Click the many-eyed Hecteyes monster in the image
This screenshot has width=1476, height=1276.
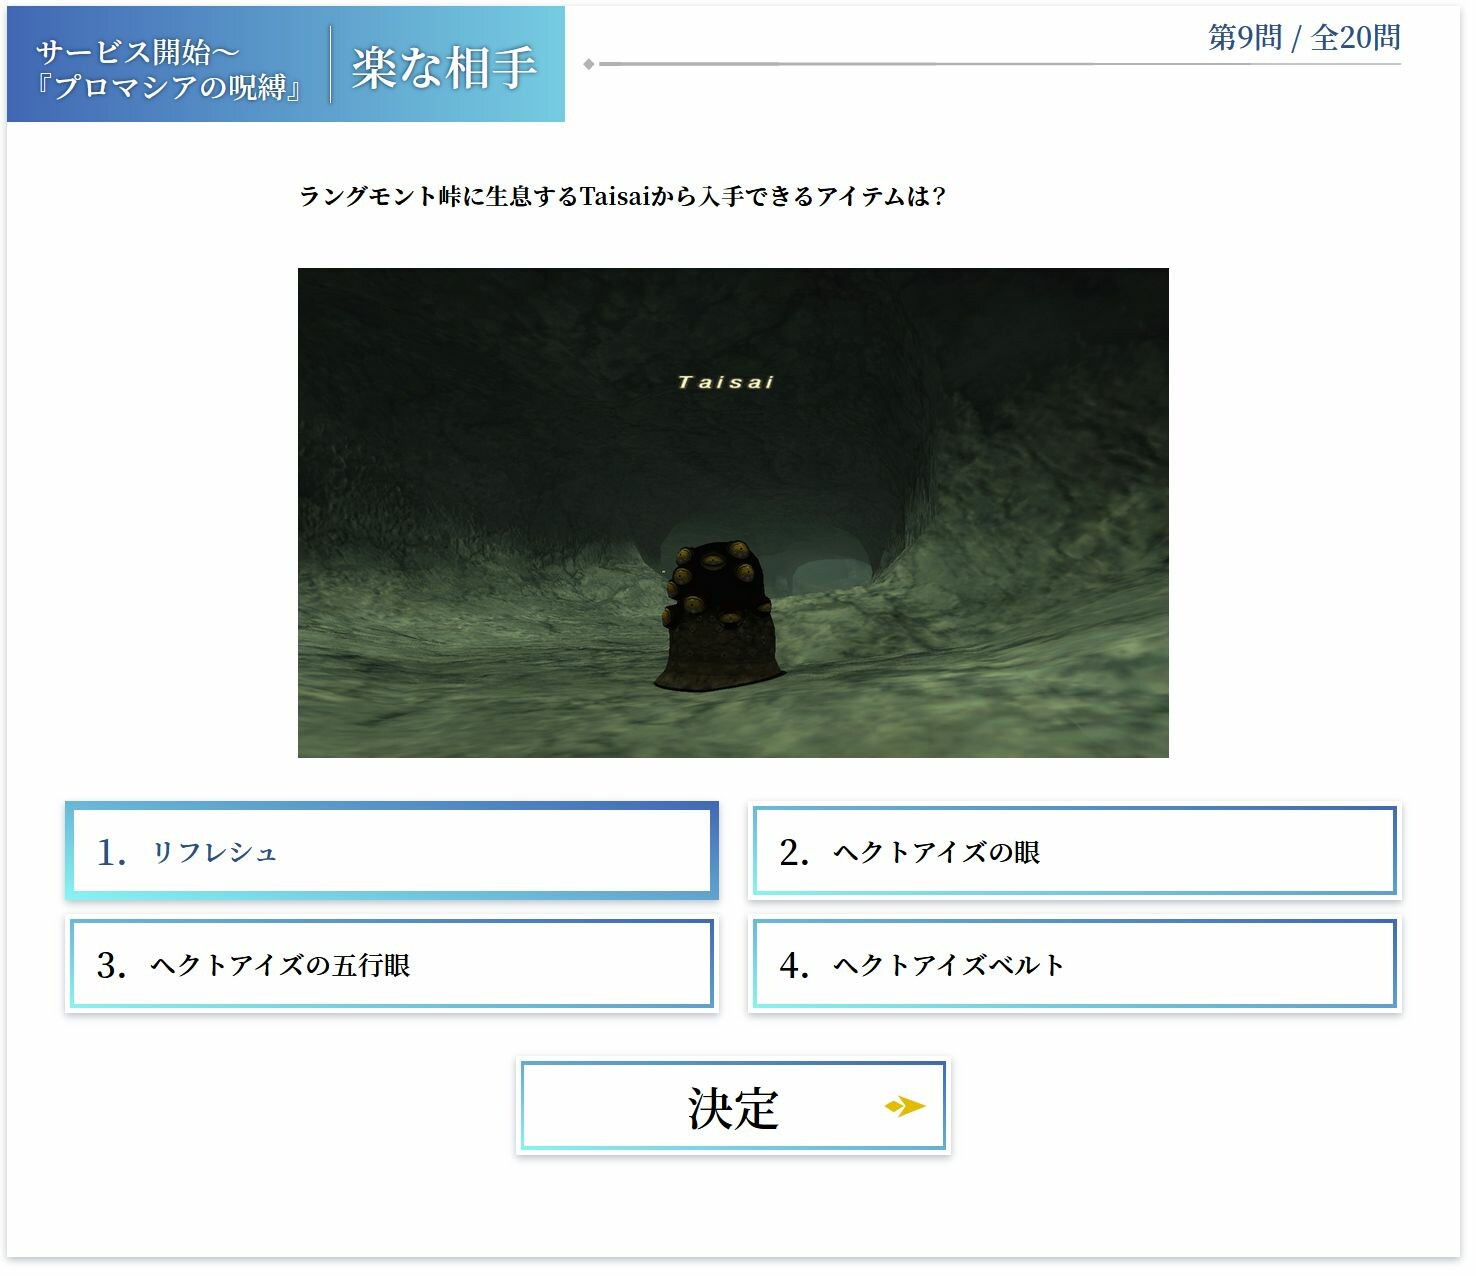pos(719,615)
